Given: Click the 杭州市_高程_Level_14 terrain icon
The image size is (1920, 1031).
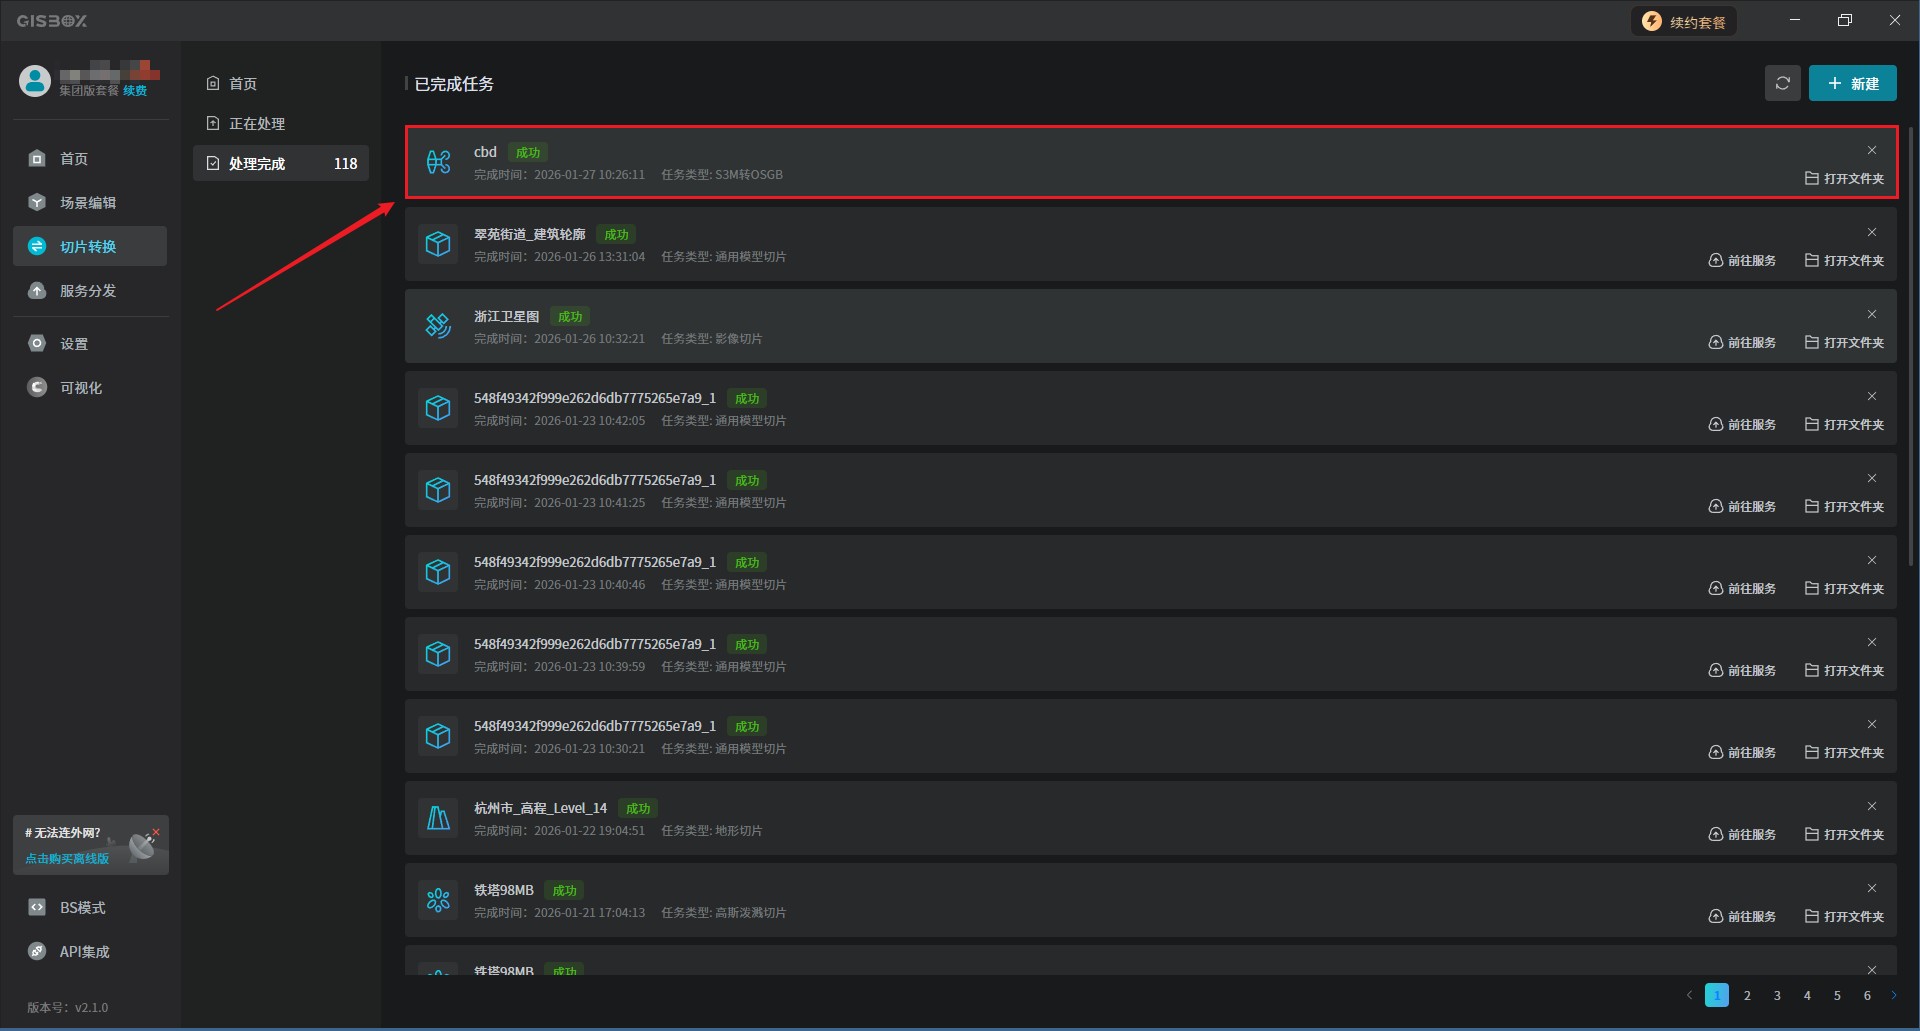Looking at the screenshot, I should (438, 818).
